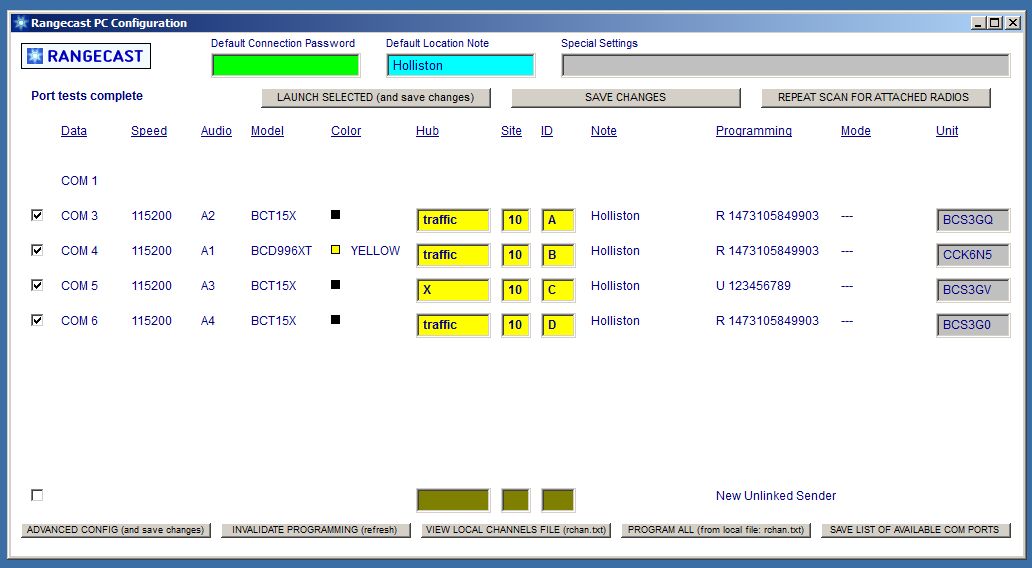The image size is (1032, 568).
Task: Click VIEW LOCAL CHANNELS FILE button
Action: (516, 530)
